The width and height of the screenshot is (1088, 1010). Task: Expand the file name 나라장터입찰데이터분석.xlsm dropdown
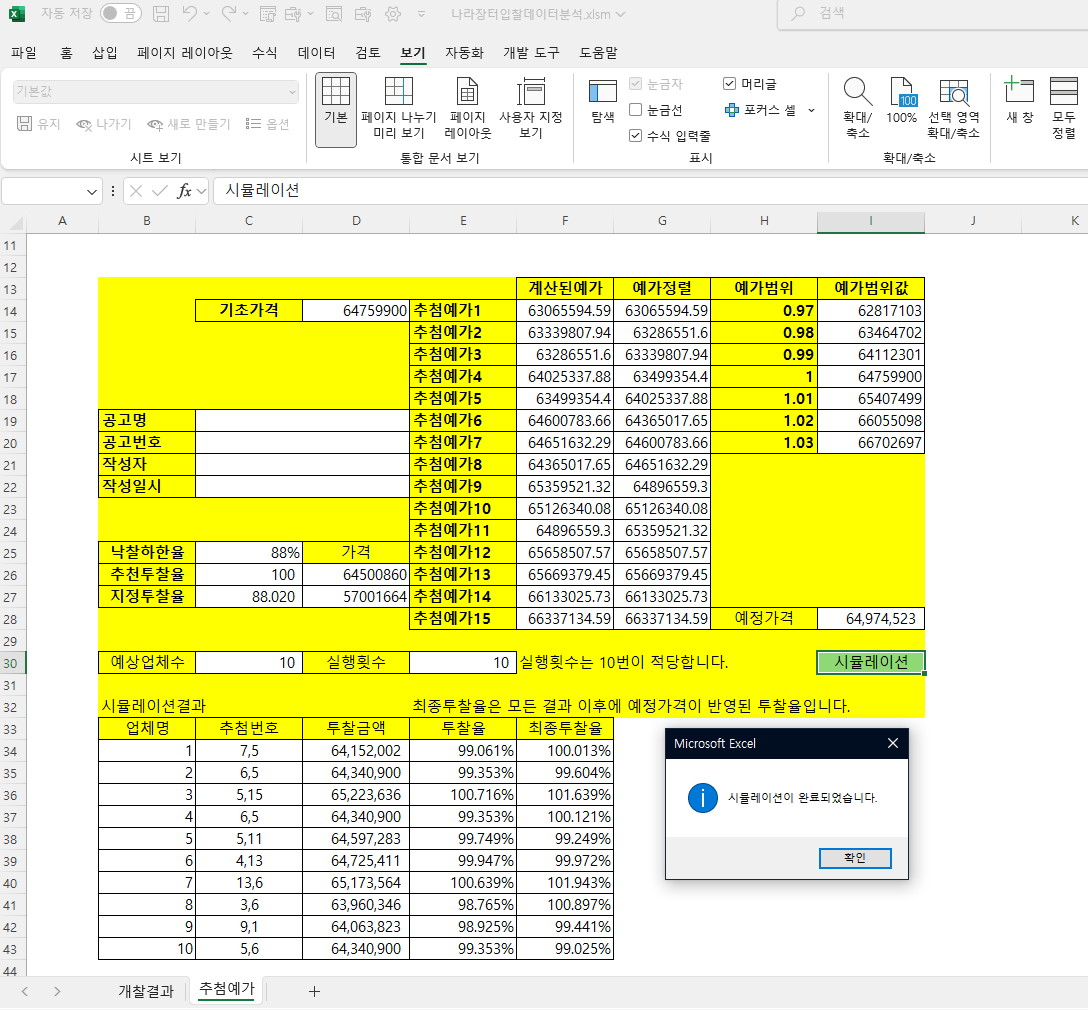[620, 14]
